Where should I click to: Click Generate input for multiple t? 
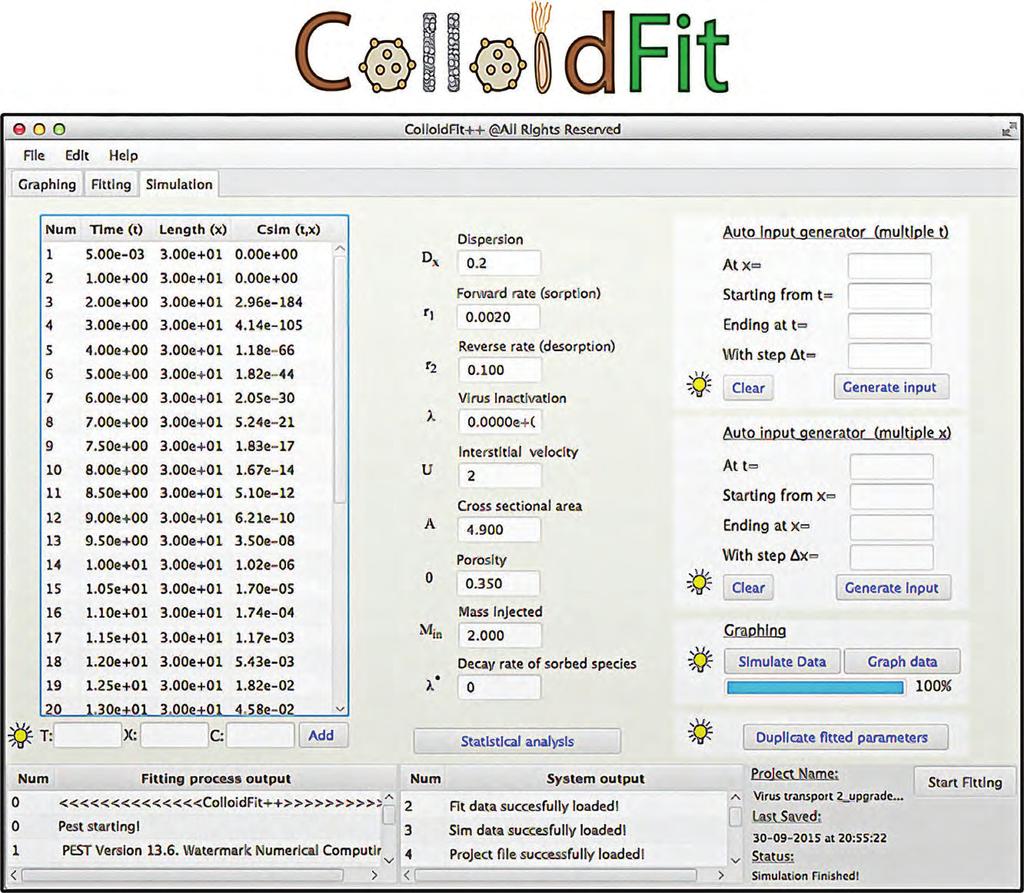pyautogui.click(x=890, y=387)
